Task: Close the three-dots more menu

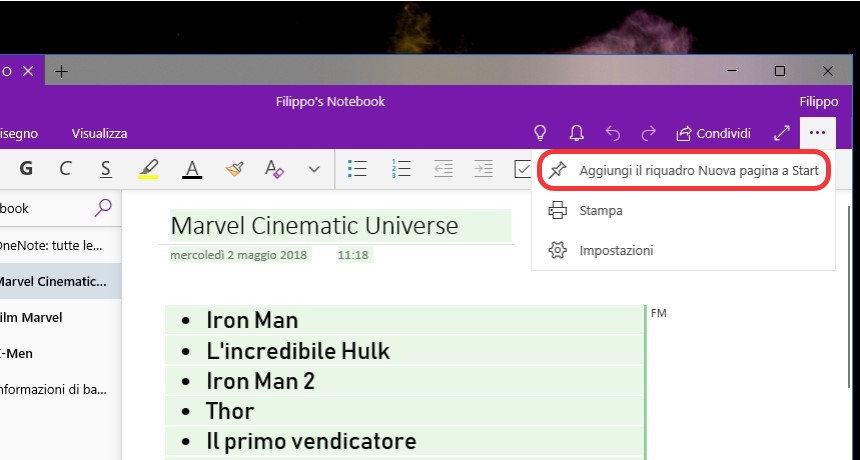Action: click(x=817, y=133)
